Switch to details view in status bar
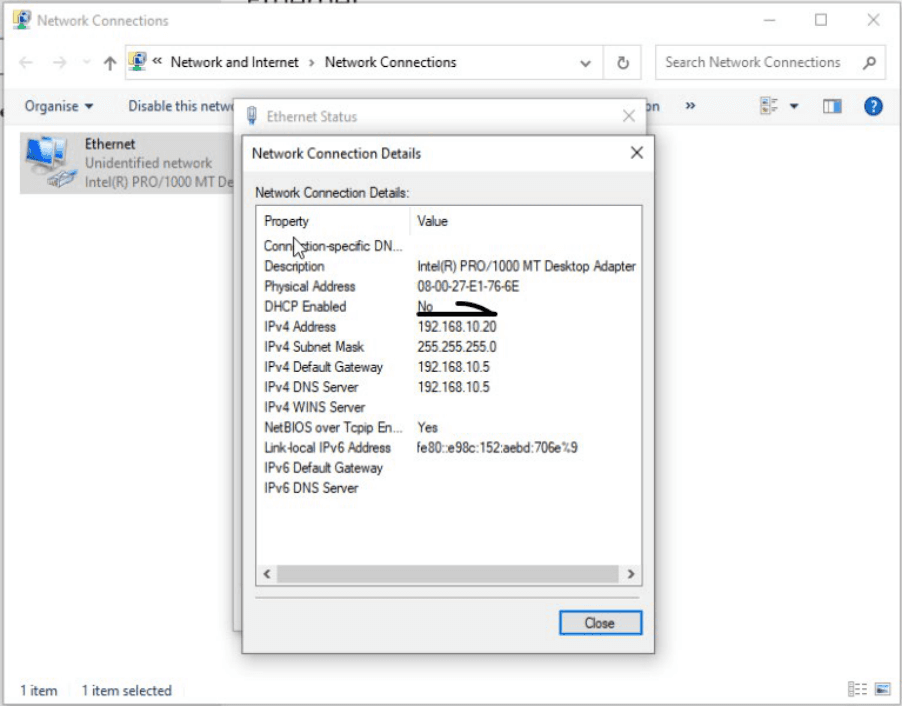The image size is (902, 706). [x=857, y=689]
